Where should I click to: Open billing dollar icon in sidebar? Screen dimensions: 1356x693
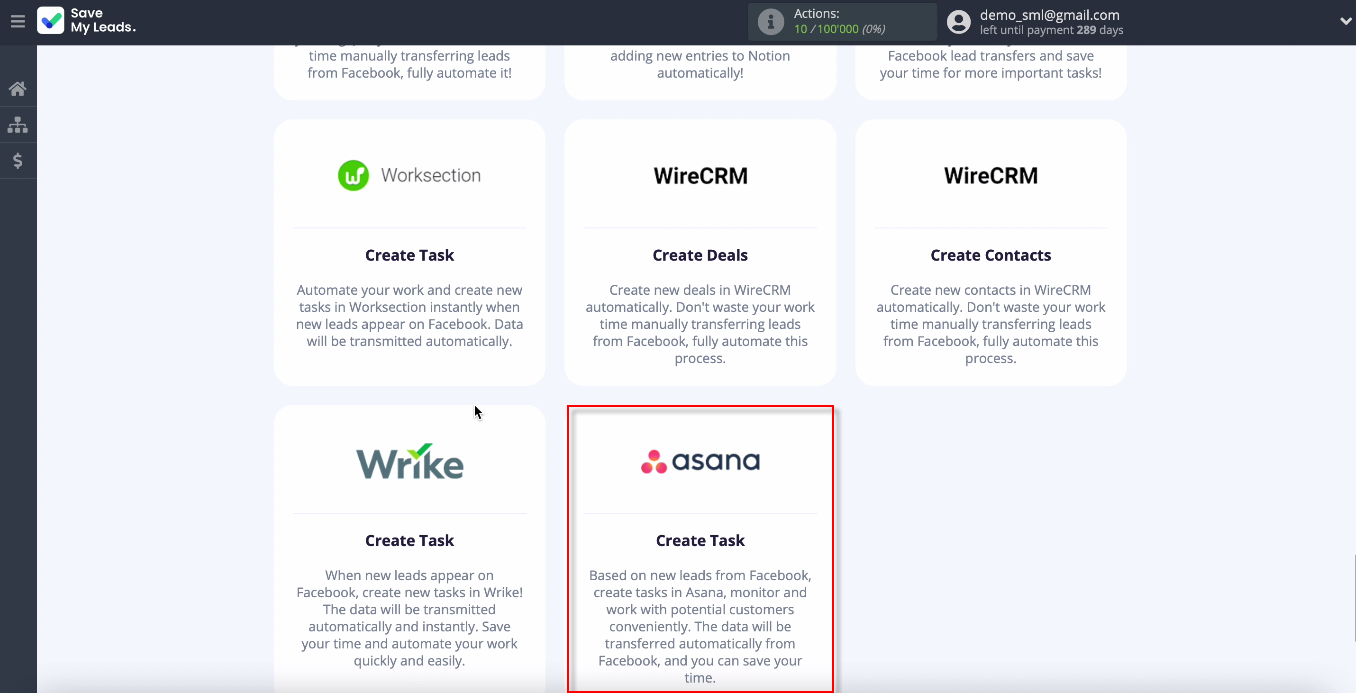pos(17,161)
